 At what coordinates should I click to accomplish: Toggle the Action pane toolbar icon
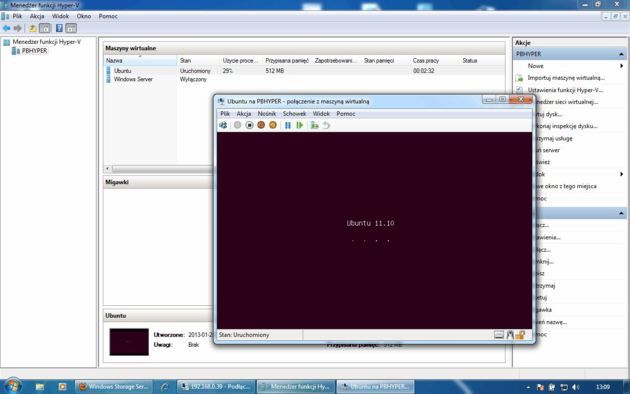[71, 28]
